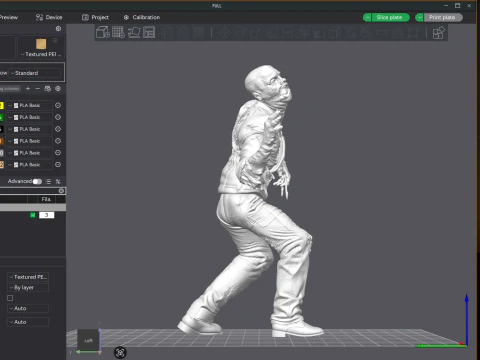Click the green filament color swatch

pyautogui.click(x=2, y=117)
